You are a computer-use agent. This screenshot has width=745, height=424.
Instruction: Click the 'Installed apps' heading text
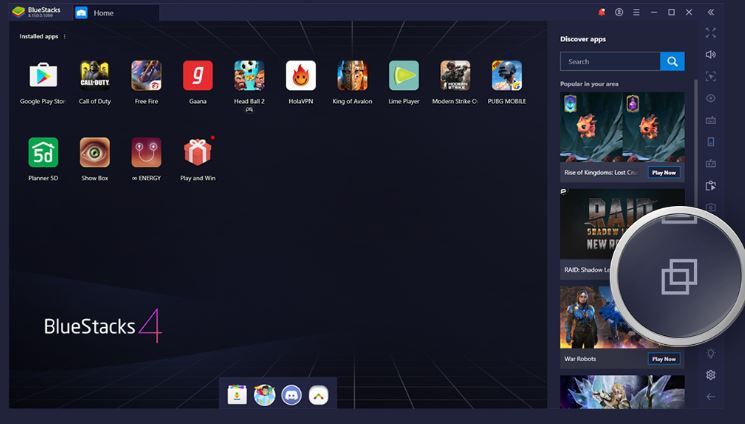38,37
